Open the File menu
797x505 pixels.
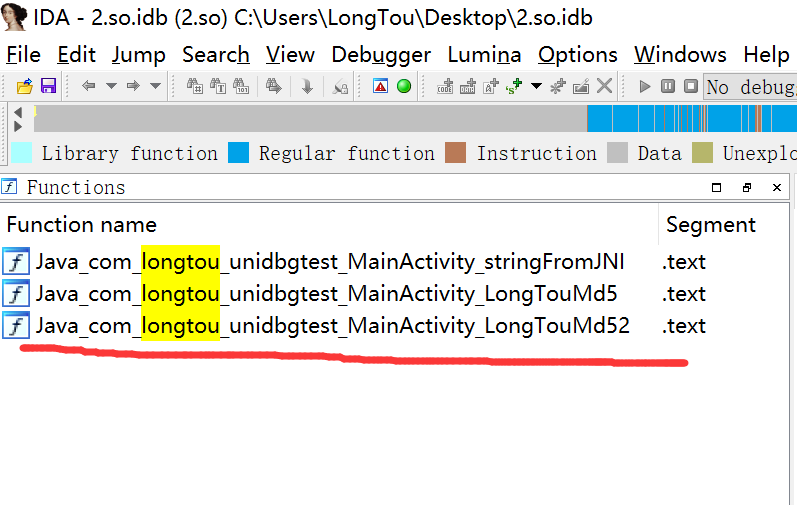point(23,54)
